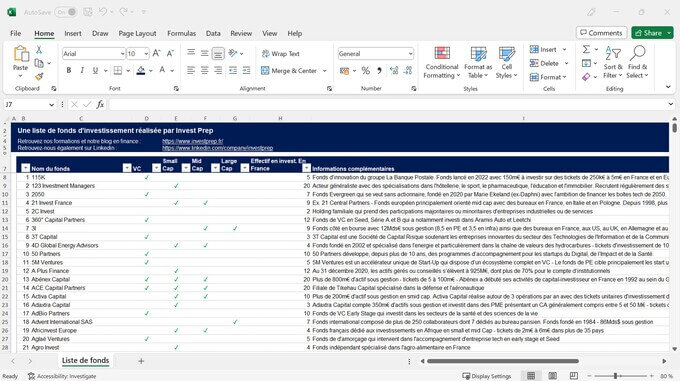Click the Orientation text angle icon

point(233,53)
